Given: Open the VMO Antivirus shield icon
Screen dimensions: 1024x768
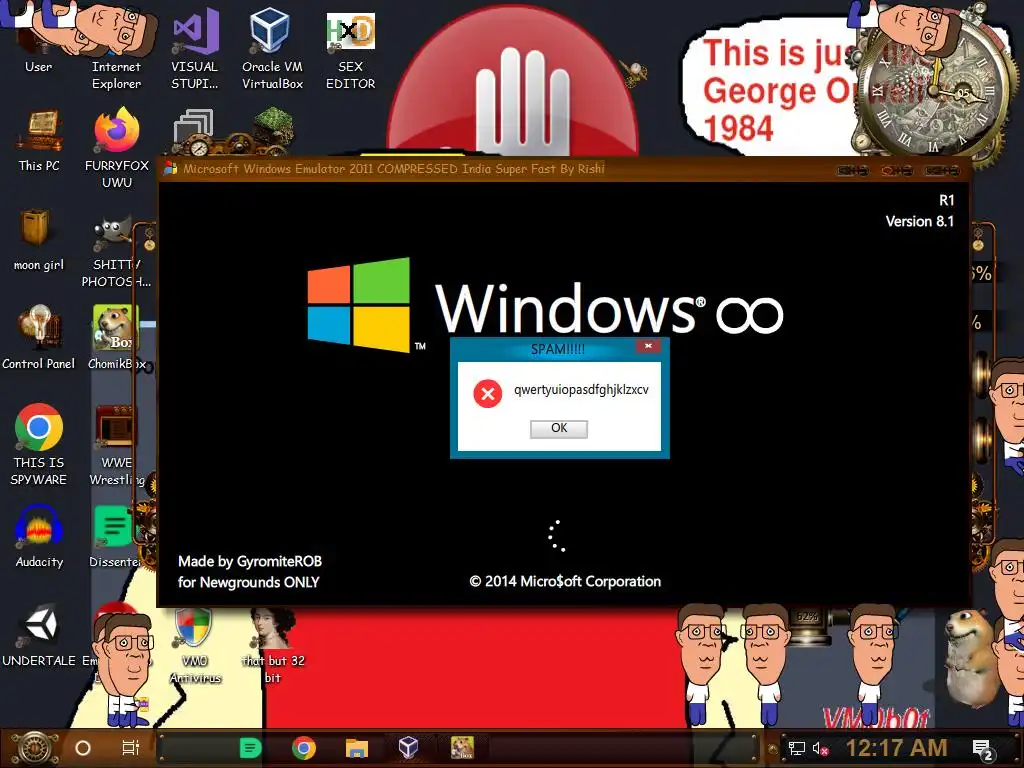Looking at the screenshot, I should click(x=195, y=645).
